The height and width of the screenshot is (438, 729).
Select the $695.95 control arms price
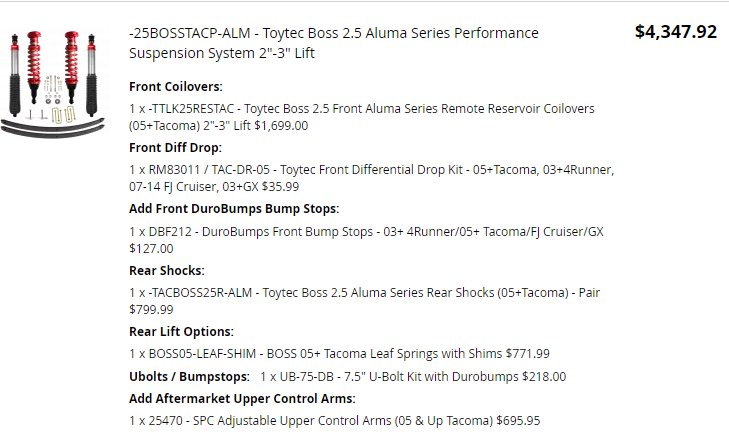pyautogui.click(x=518, y=420)
